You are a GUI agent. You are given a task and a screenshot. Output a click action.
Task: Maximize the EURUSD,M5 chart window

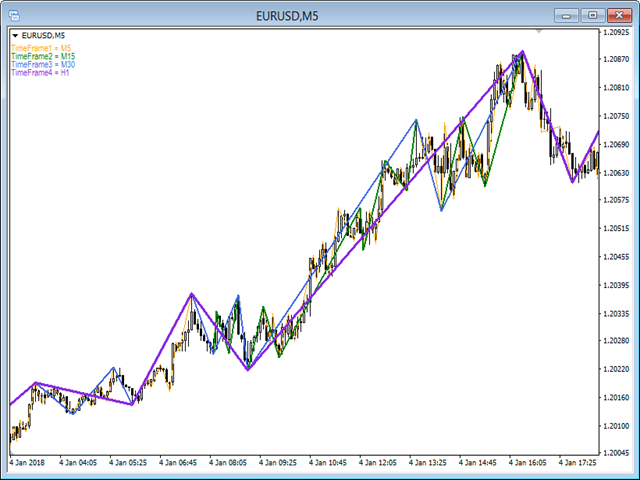593,16
